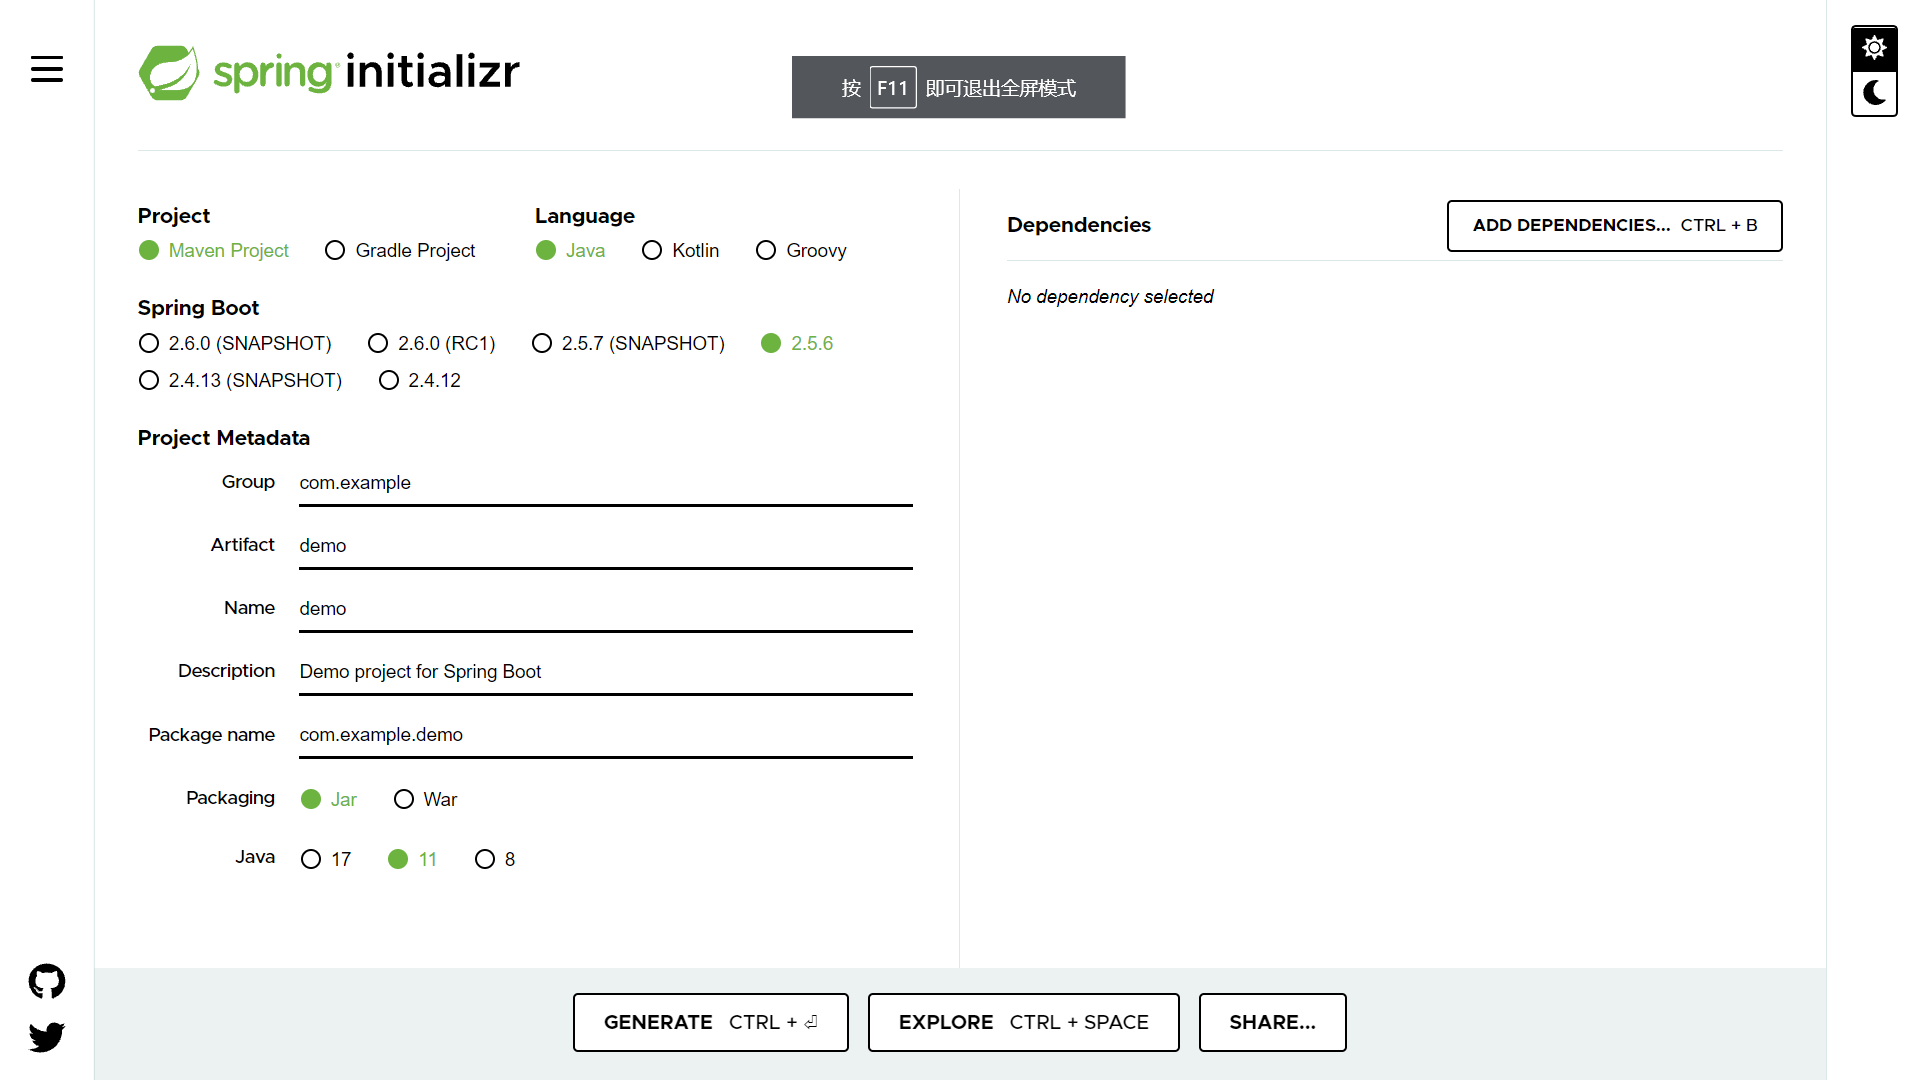Screen dimensions: 1920x1080
Task: Click the Generate button
Action: (x=710, y=1022)
